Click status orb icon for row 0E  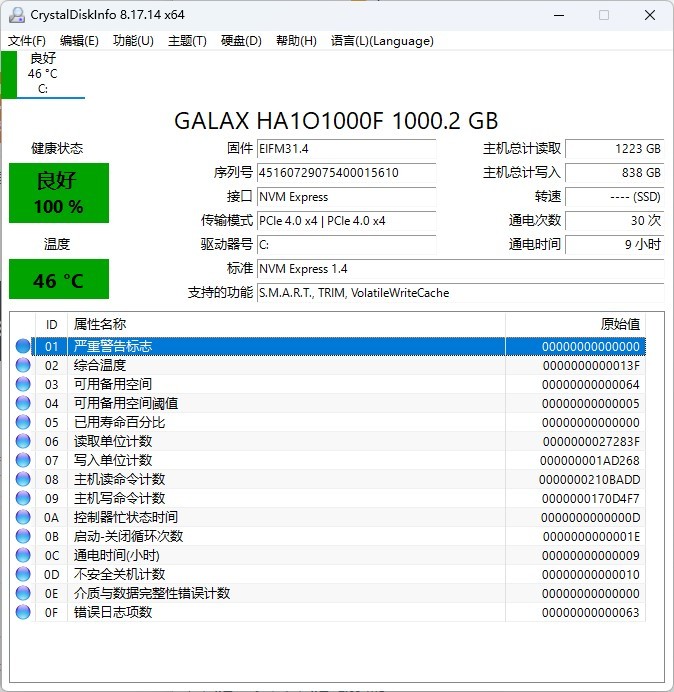point(23,593)
